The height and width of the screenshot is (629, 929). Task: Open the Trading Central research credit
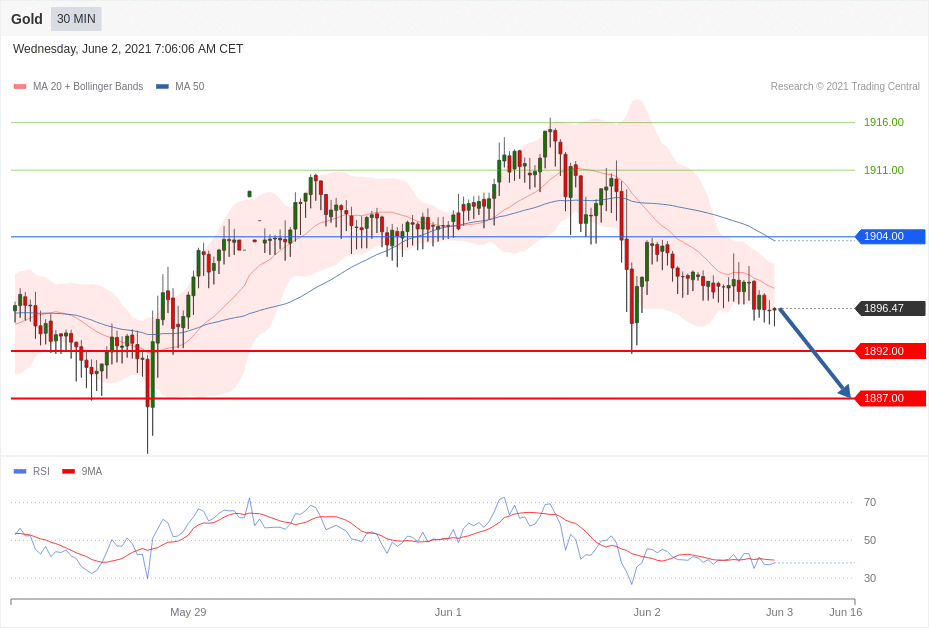[x=844, y=87]
